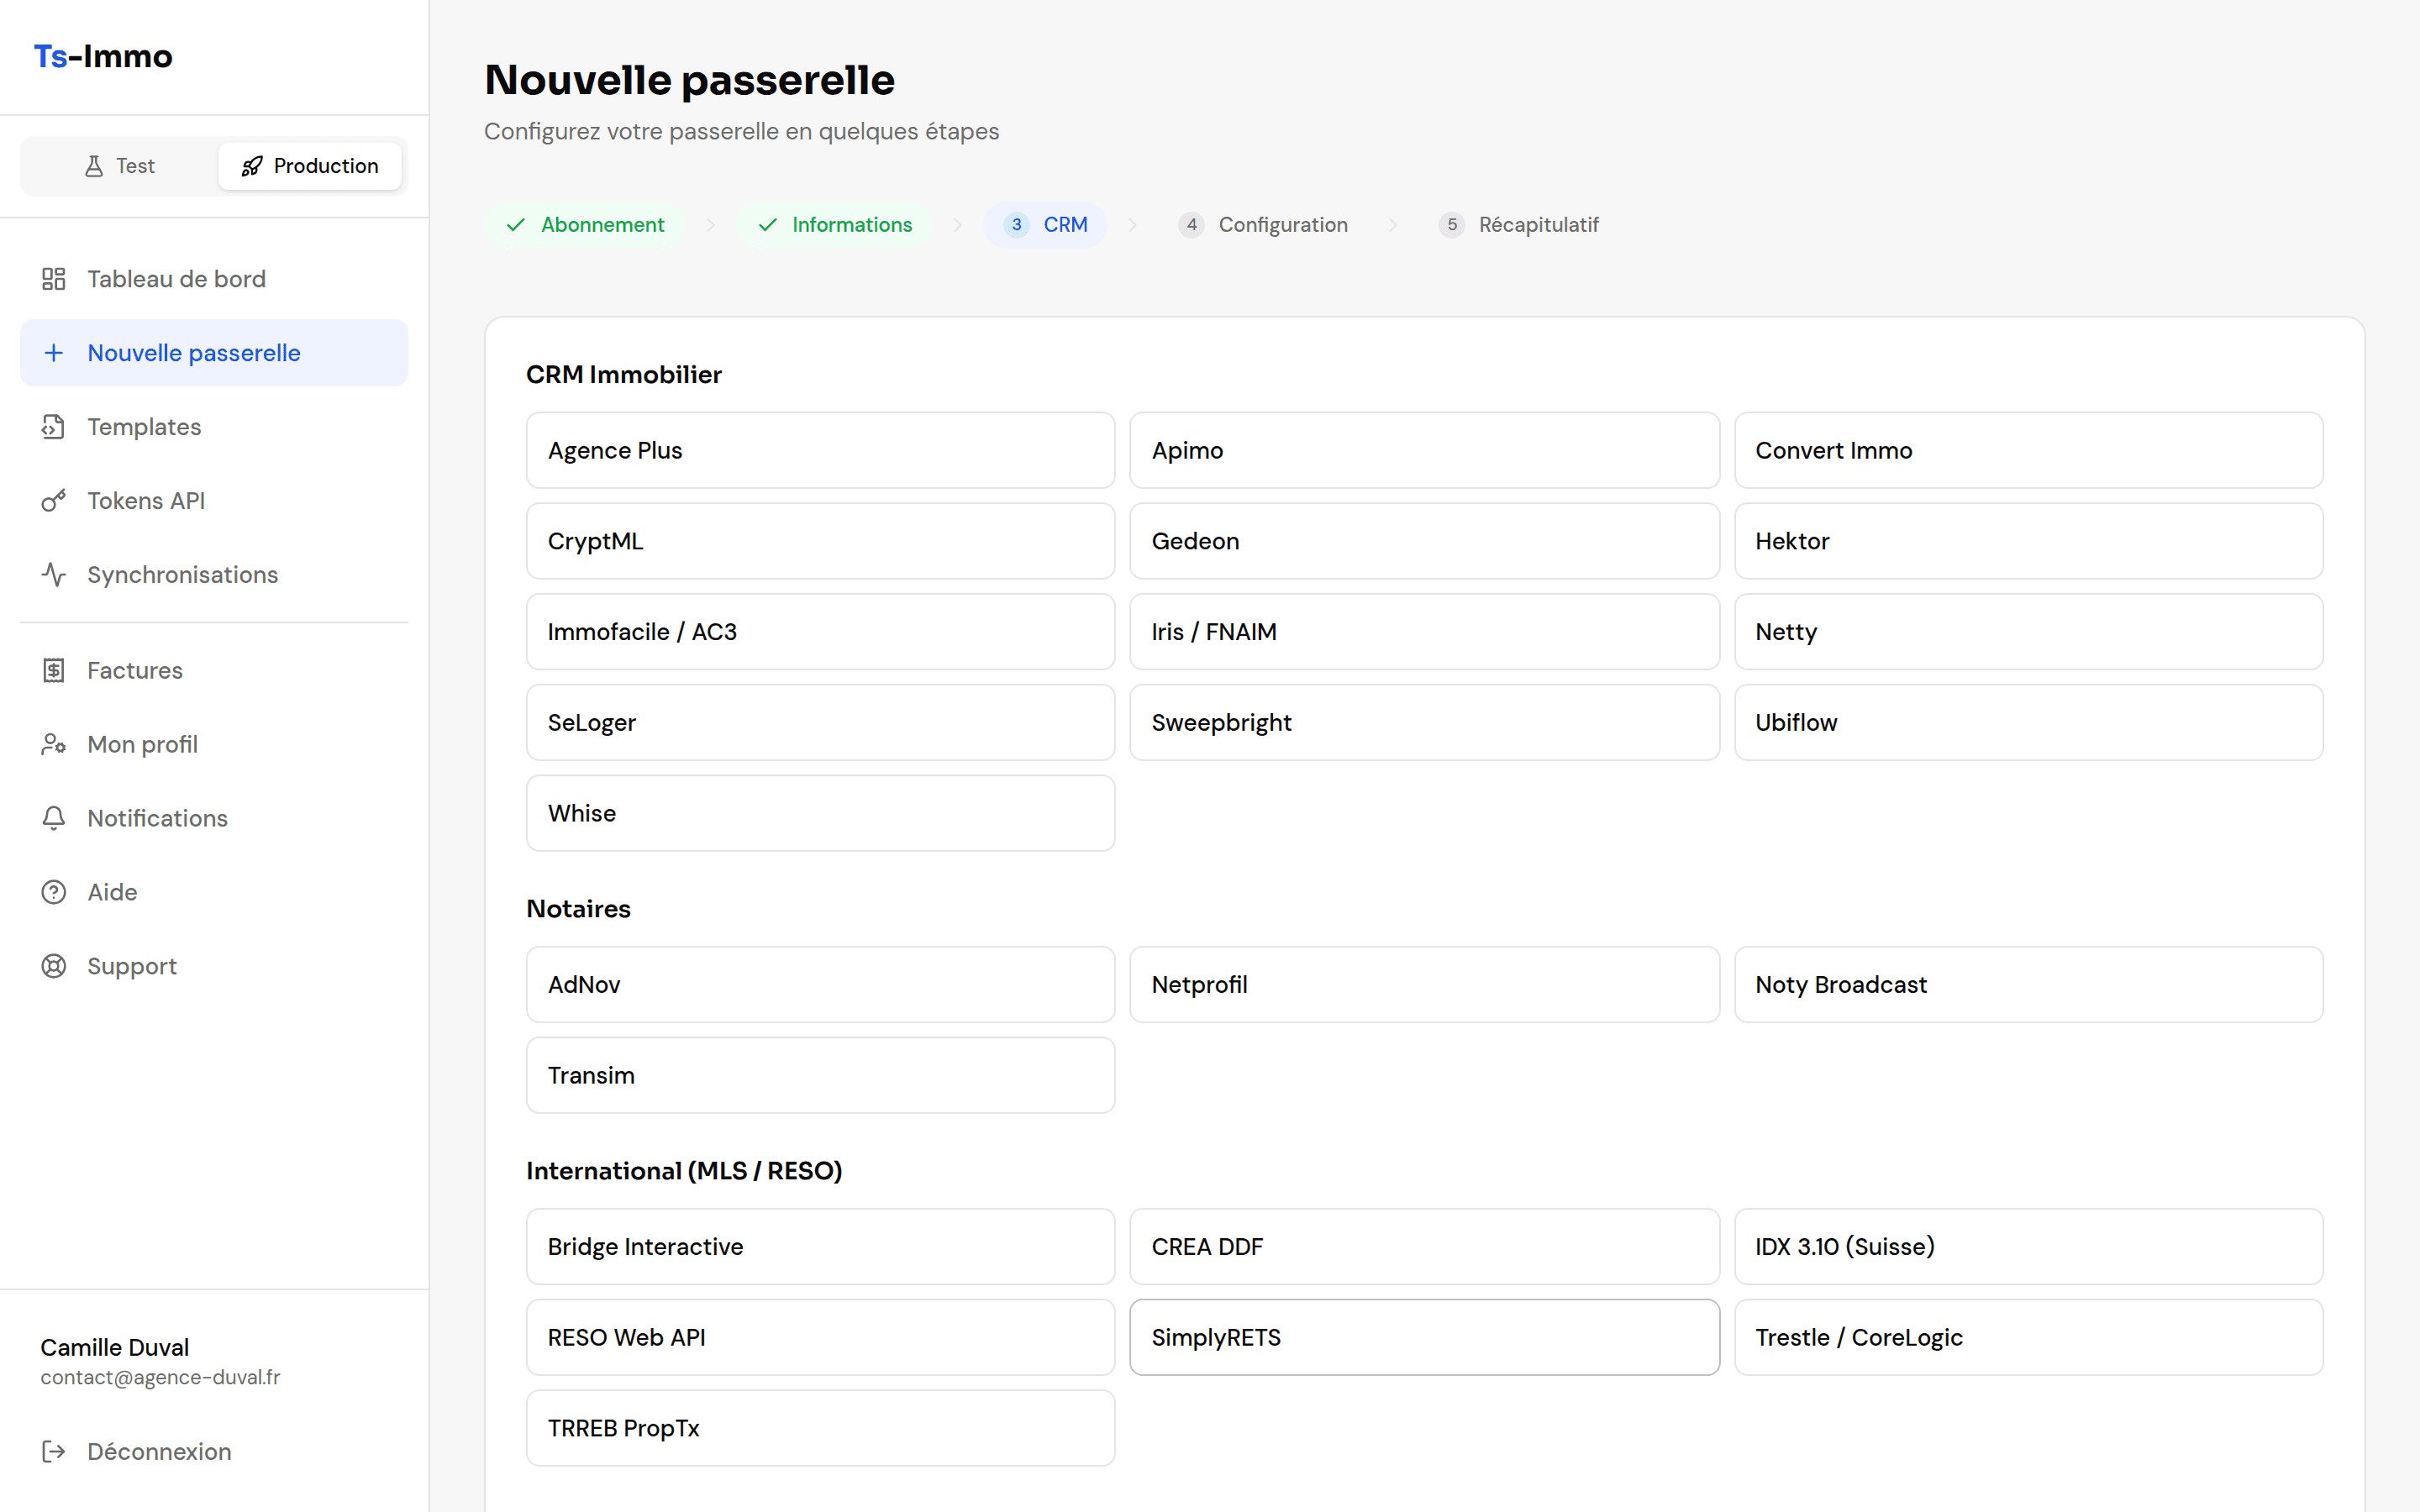Image resolution: width=2420 pixels, height=1512 pixels.
Task: Click the Templates file-code icon
Action: point(54,427)
